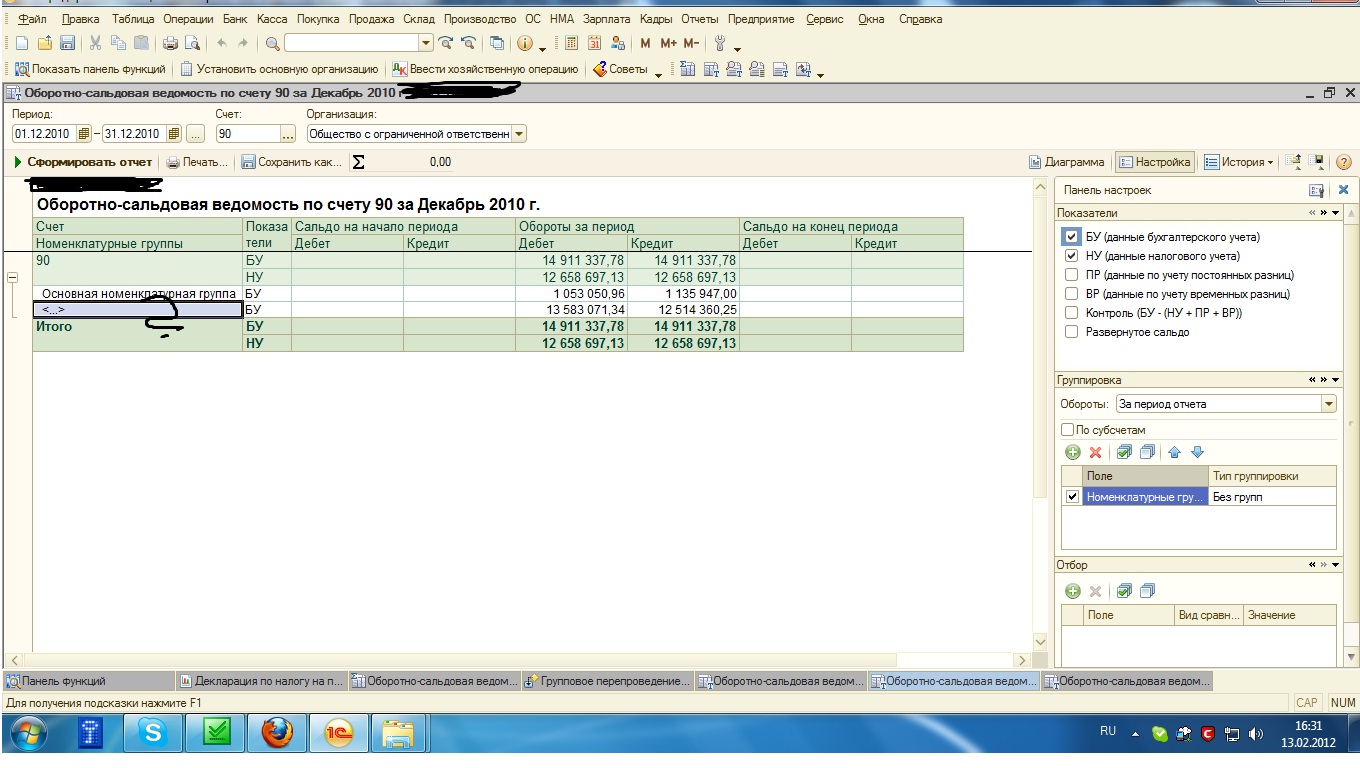Click the Save diskette icon in the toolbar
Image resolution: width=1360 pixels, height=768 pixels.
(x=68, y=43)
